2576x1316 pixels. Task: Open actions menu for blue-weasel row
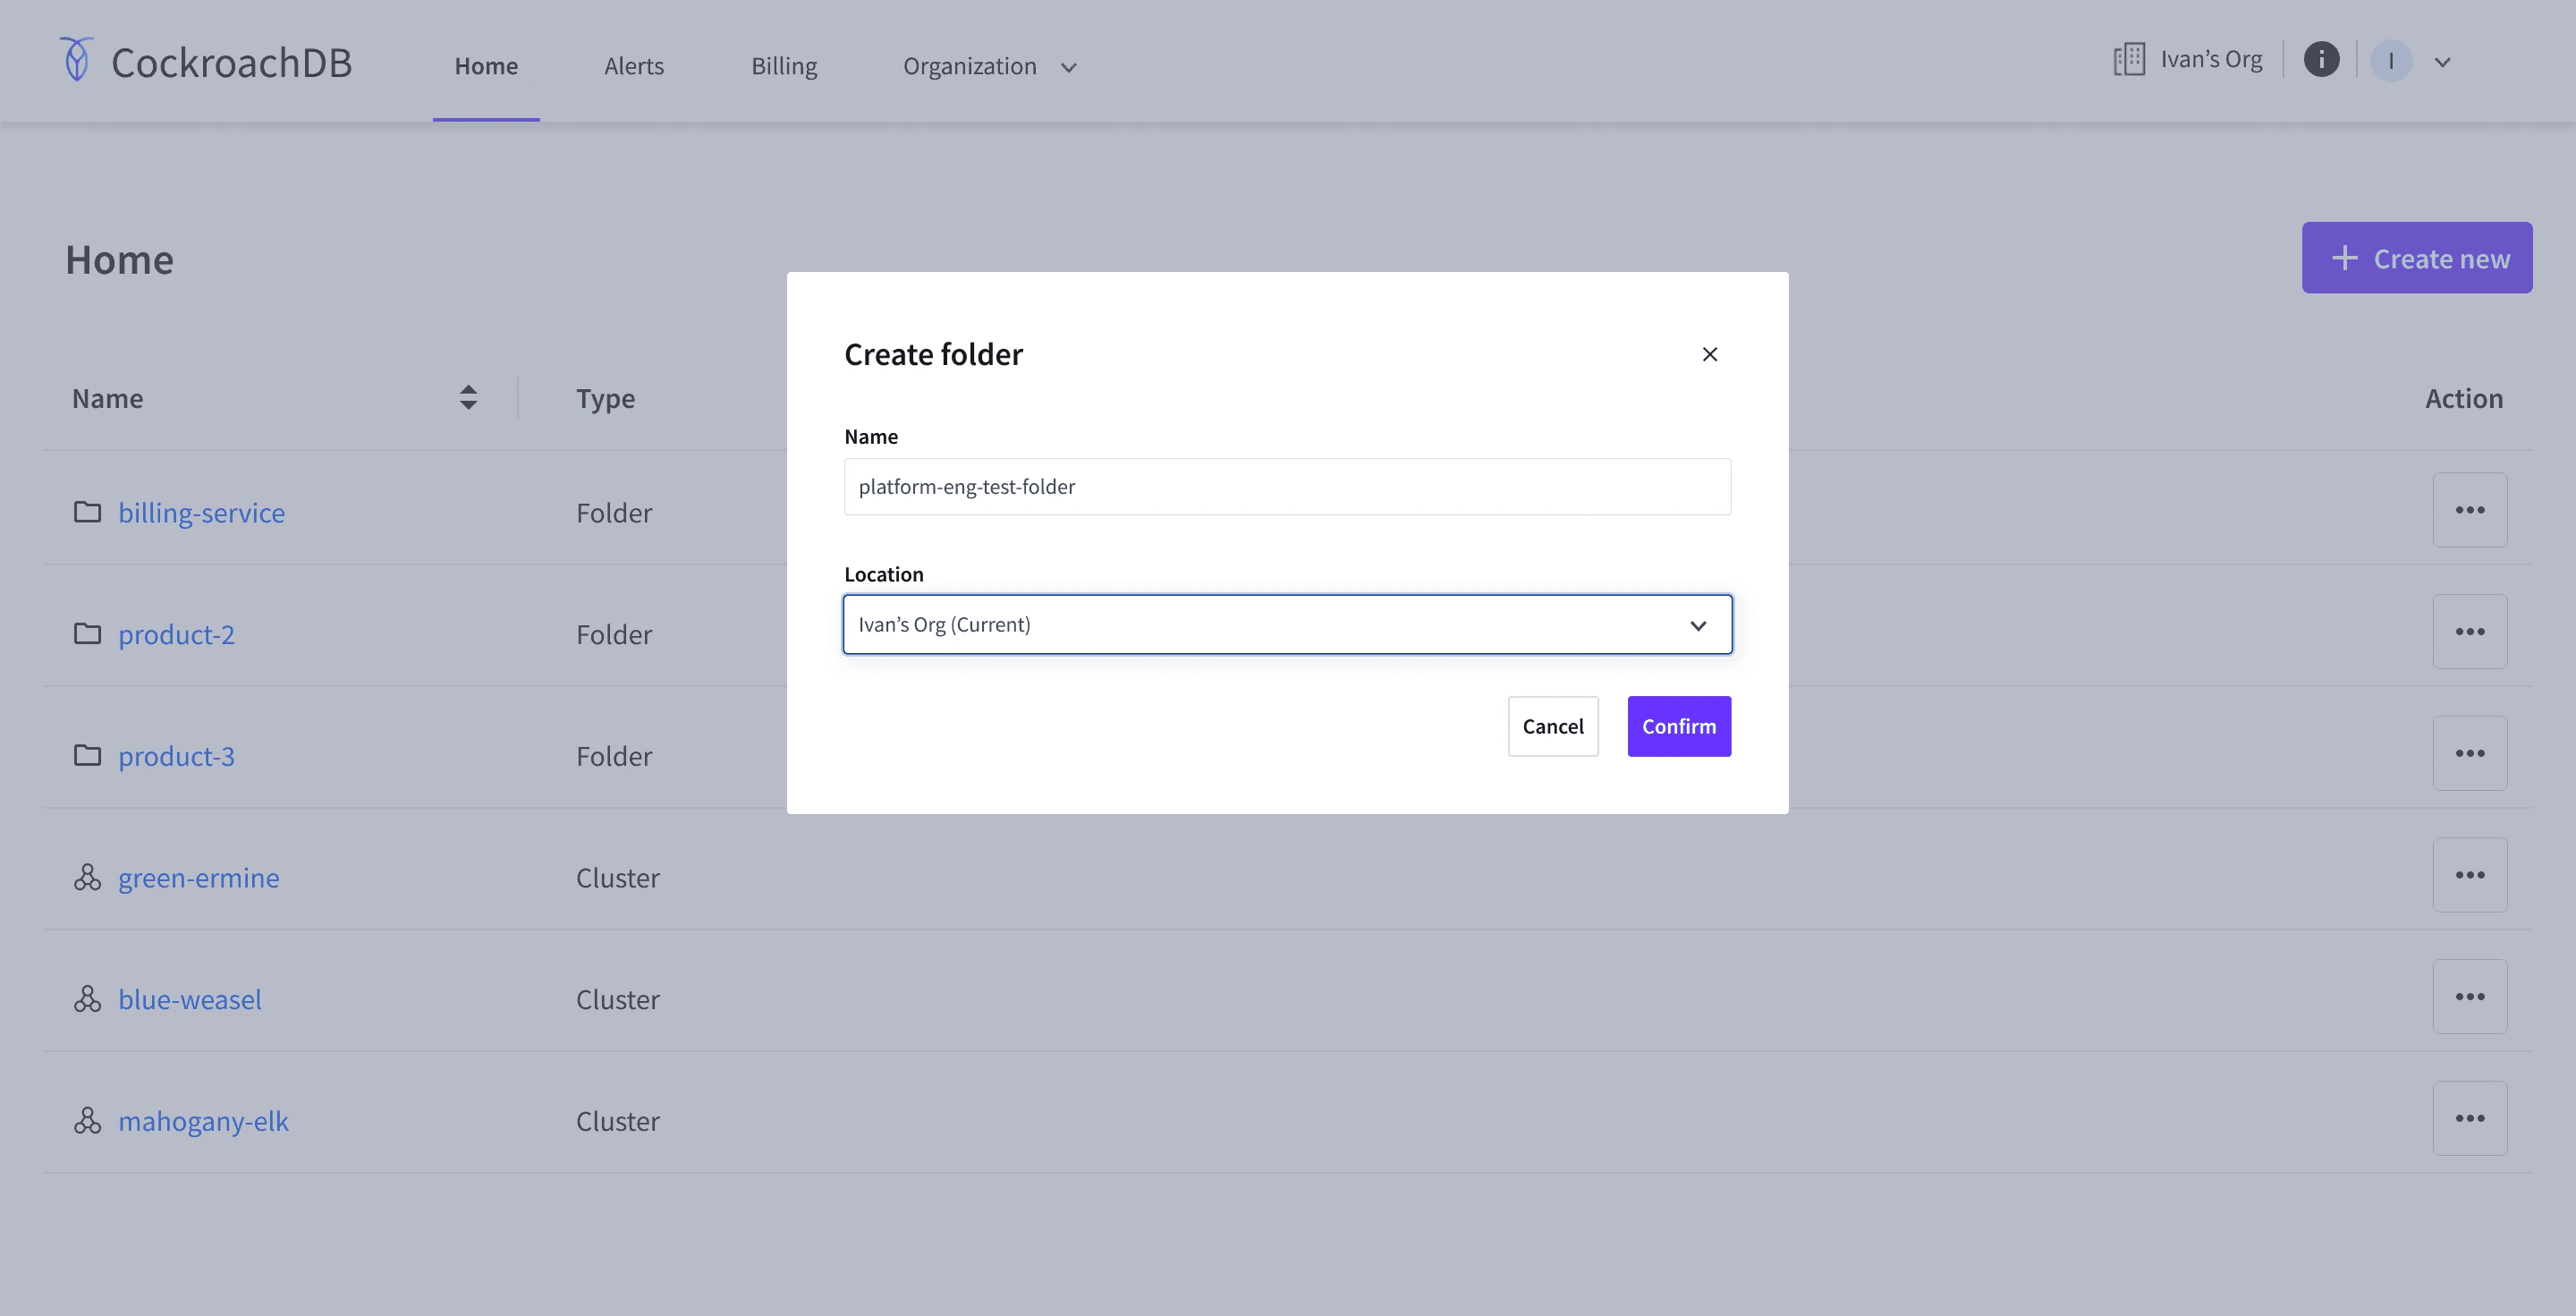(2470, 997)
